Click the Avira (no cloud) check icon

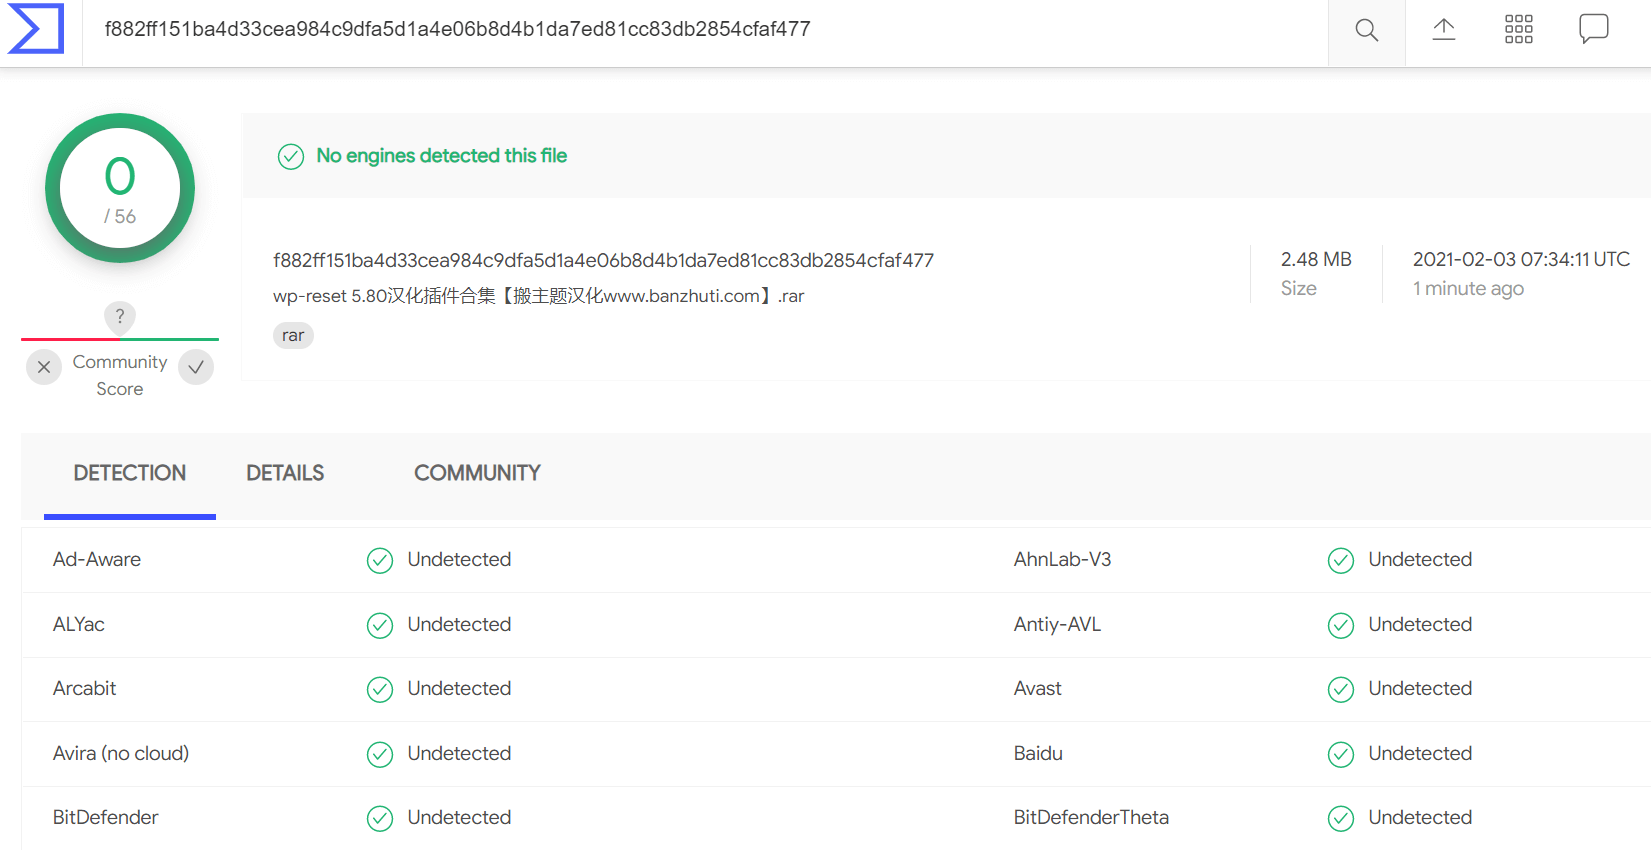coord(380,754)
